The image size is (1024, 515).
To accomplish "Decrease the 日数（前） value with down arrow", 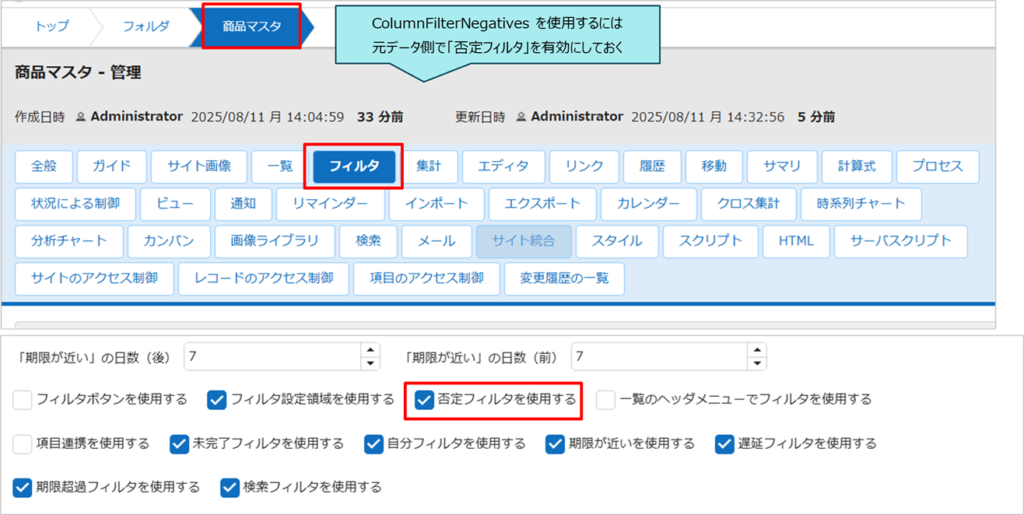I will point(758,364).
